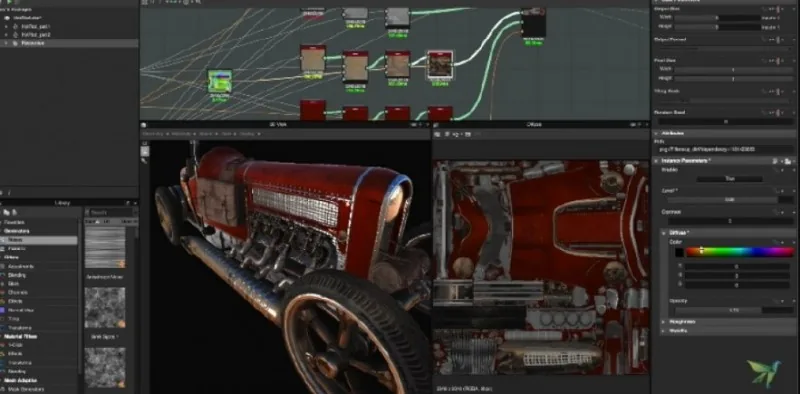Click the rainbow hue color bar
800x394 pixels.
click(740, 251)
